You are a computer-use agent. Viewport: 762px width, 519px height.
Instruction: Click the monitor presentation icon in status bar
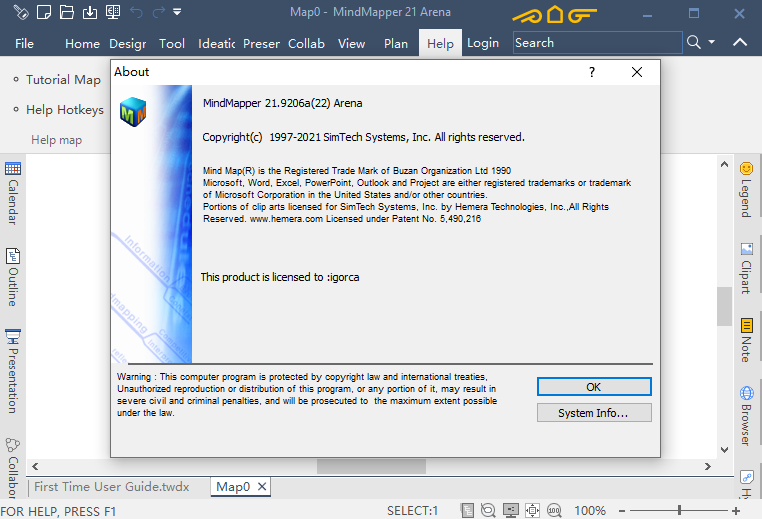click(511, 510)
